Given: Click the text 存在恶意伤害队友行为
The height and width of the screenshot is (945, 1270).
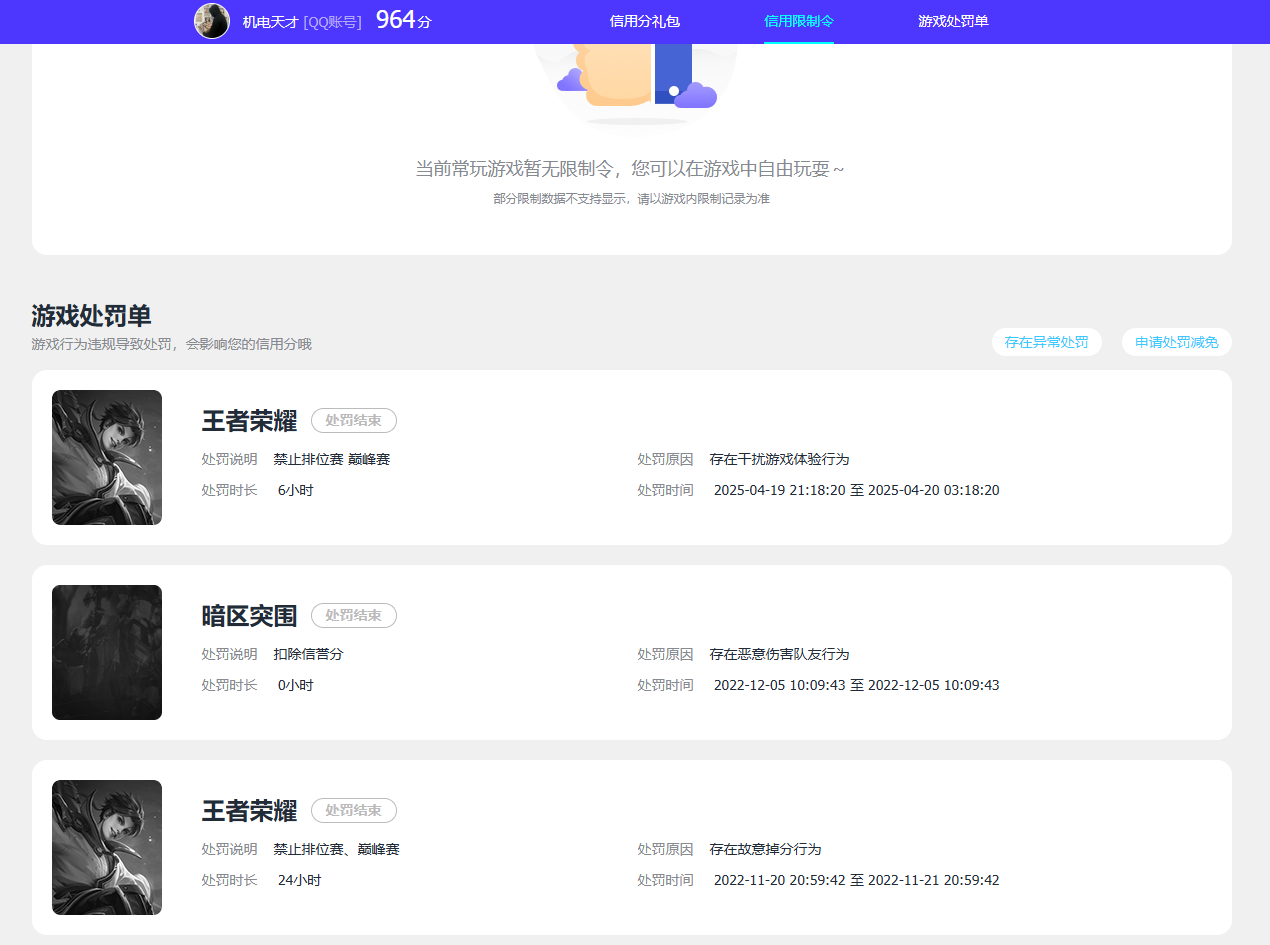Looking at the screenshot, I should (x=779, y=654).
